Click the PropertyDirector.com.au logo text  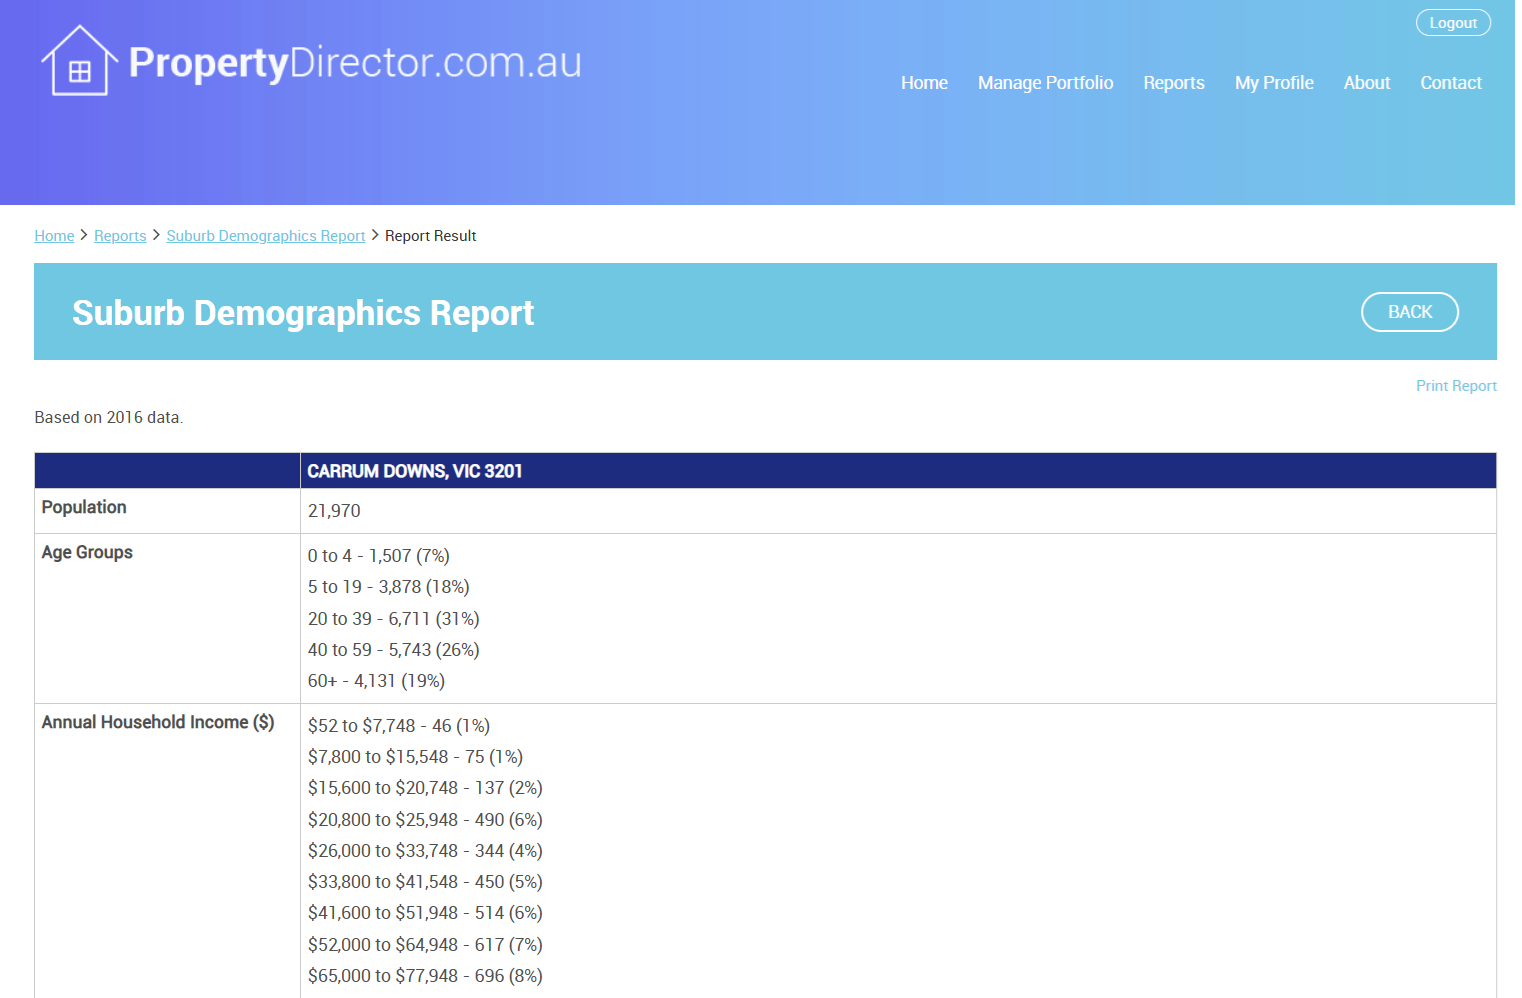355,63
